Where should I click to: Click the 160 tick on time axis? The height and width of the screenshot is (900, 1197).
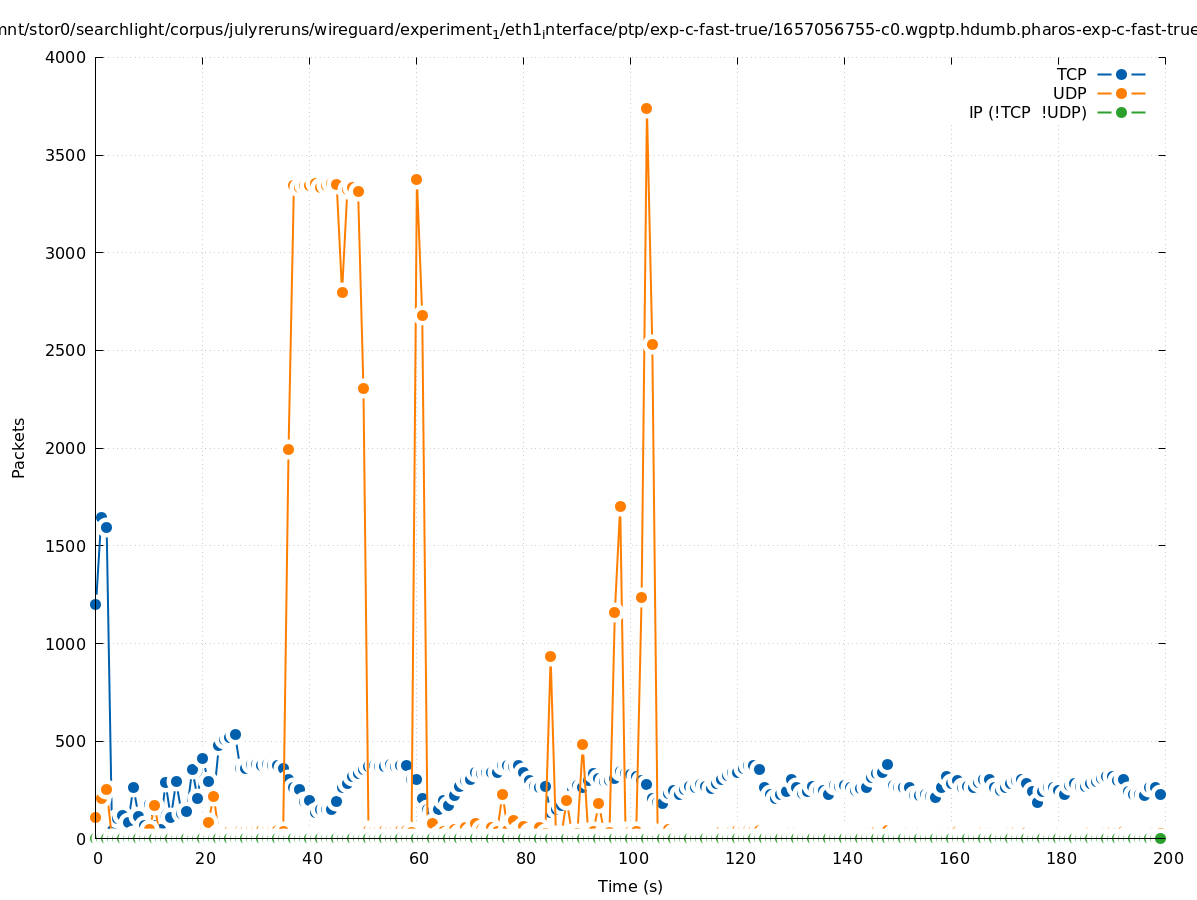(x=953, y=858)
